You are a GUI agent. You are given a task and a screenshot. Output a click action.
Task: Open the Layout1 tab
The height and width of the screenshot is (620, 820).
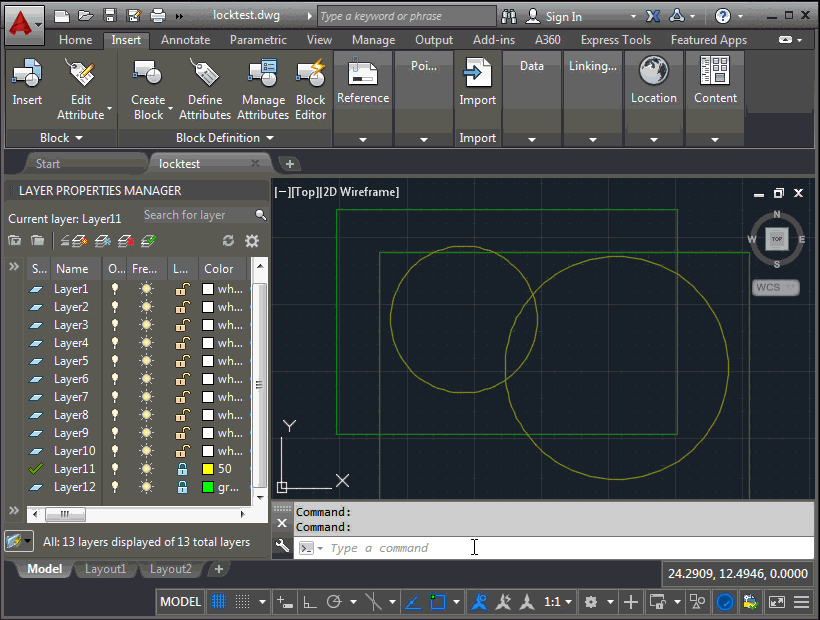click(x=105, y=569)
